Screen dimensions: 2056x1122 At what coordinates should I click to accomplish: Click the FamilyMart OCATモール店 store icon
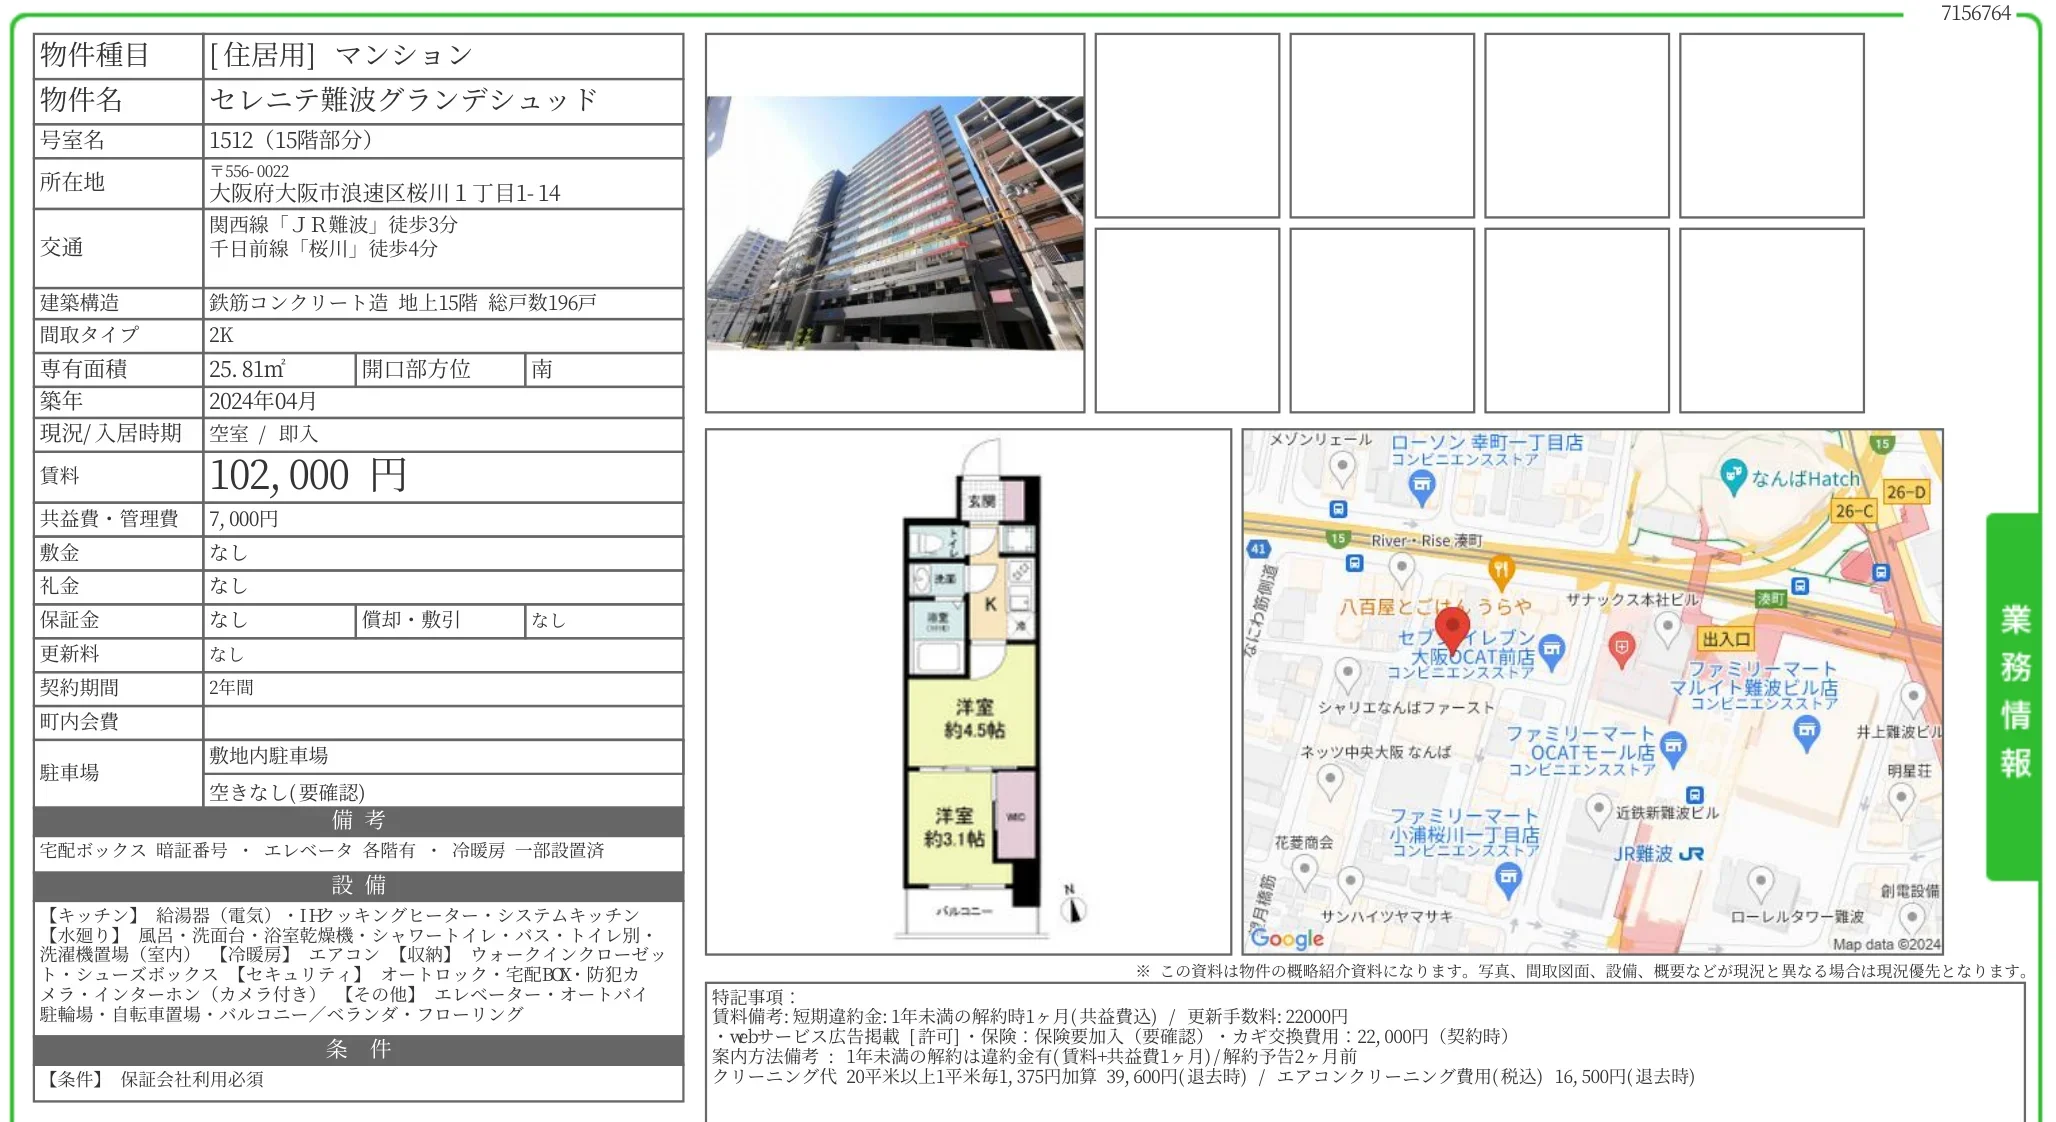1673,745
